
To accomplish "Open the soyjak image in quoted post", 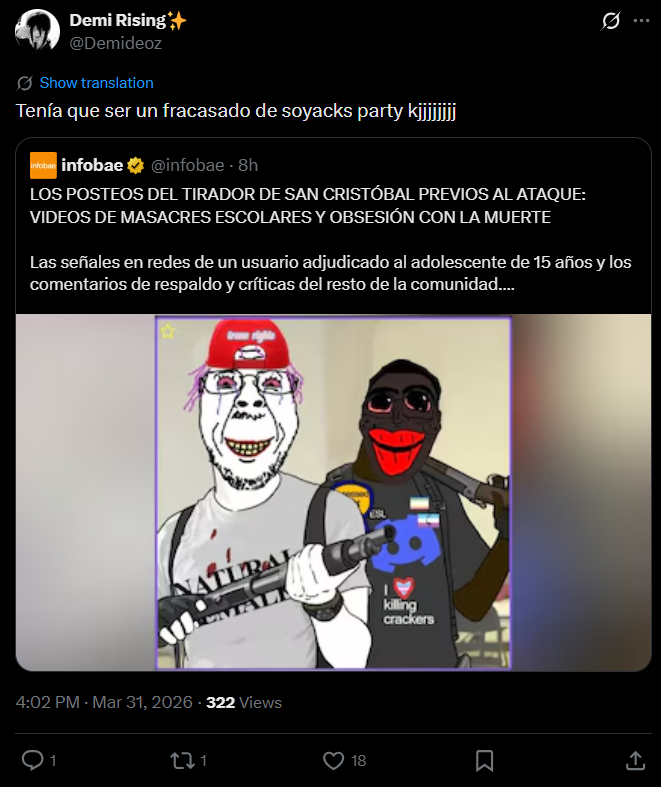I will tap(333, 492).
